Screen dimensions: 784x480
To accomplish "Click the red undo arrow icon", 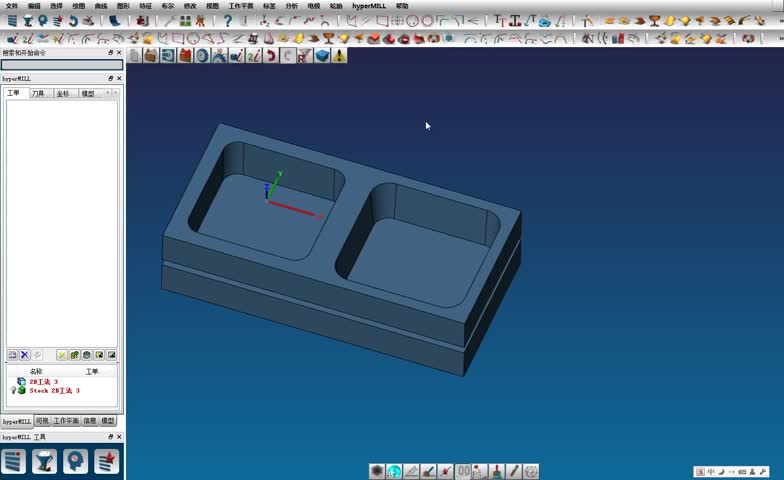I will 270,56.
